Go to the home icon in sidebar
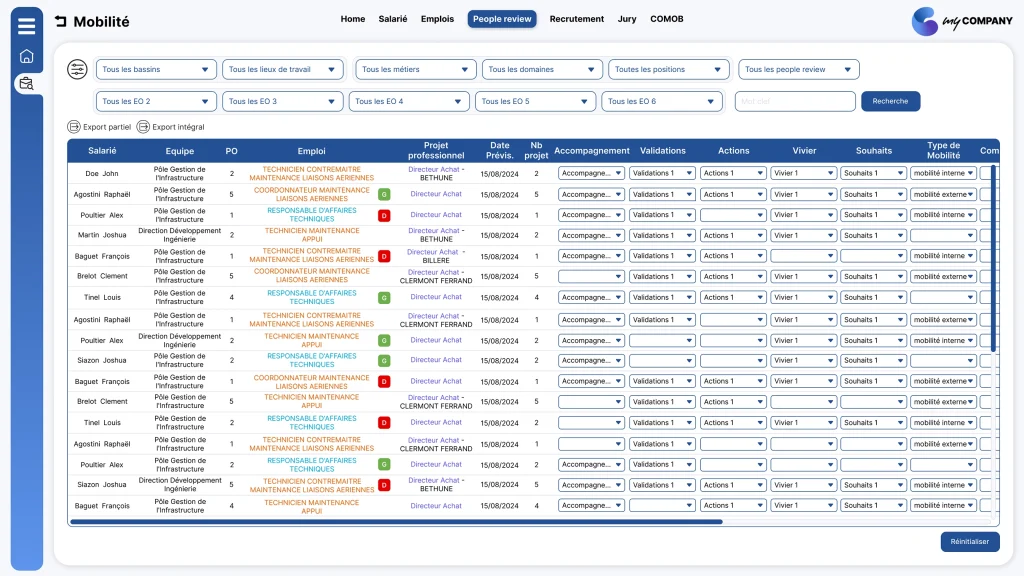The image size is (1024, 576). [27, 56]
